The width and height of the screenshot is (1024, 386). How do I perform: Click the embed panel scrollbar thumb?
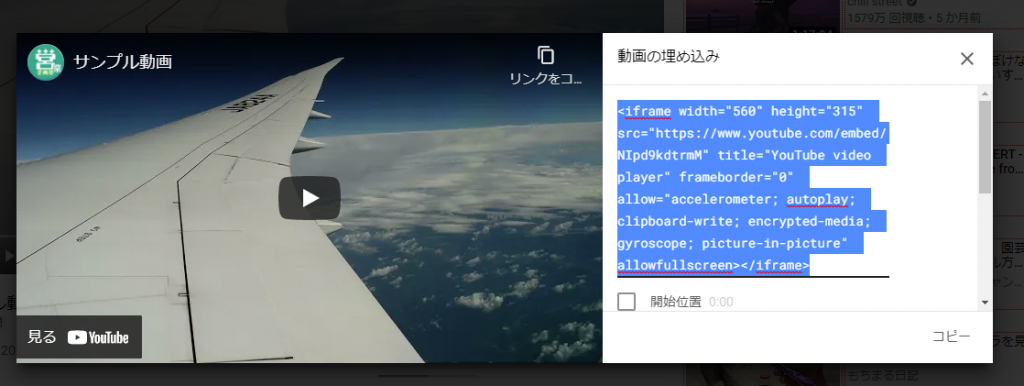984,147
